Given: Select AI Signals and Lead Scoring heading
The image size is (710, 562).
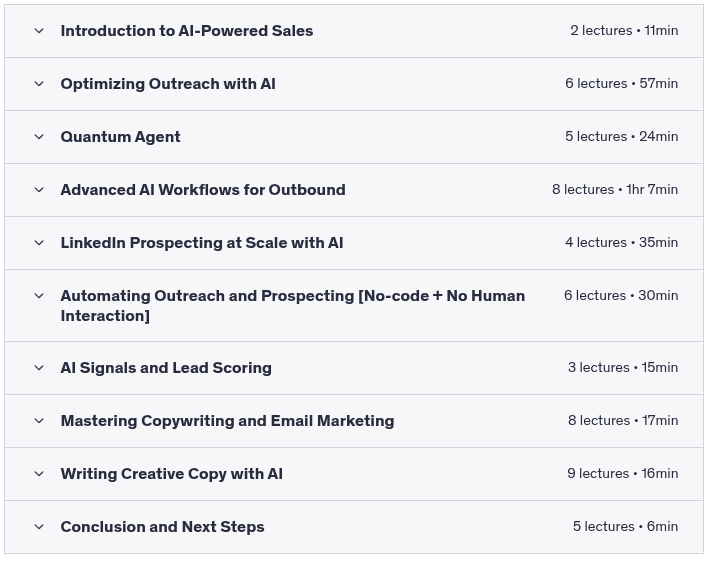Looking at the screenshot, I should point(165,368).
